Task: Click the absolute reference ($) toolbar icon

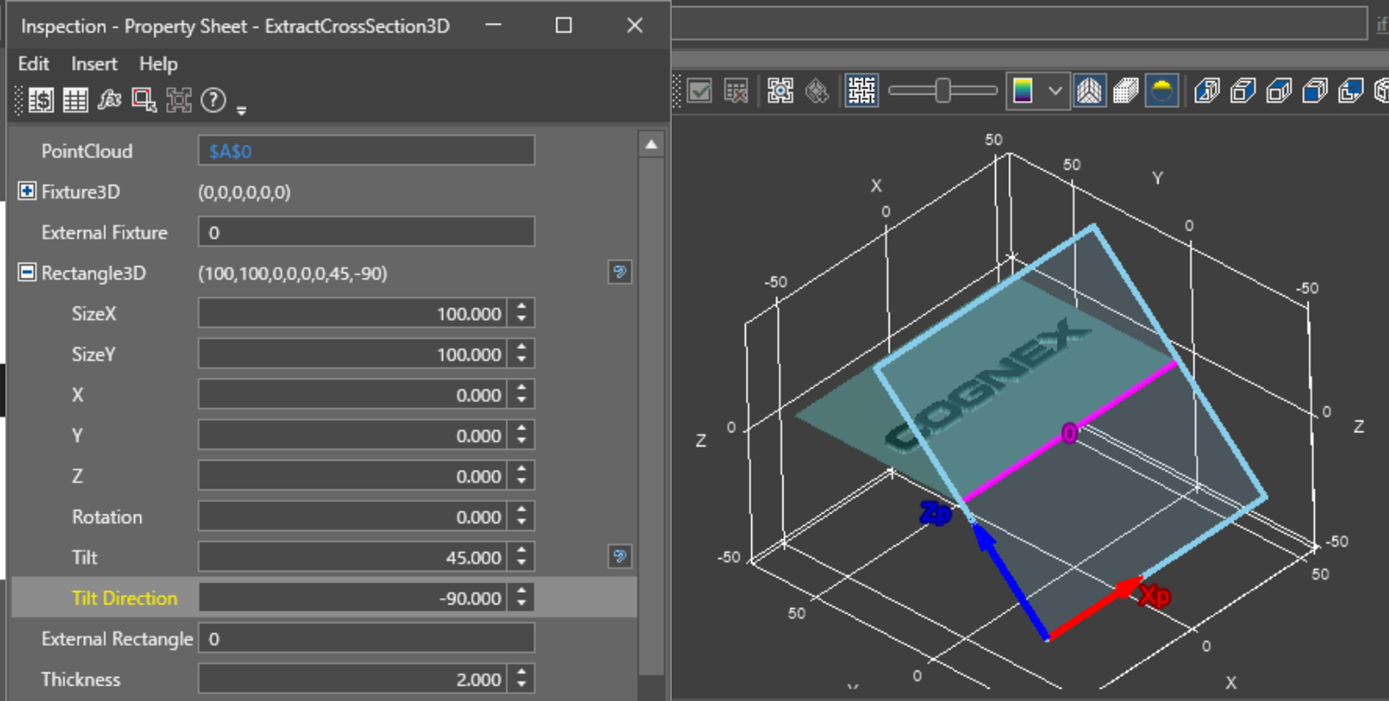Action: (x=41, y=100)
